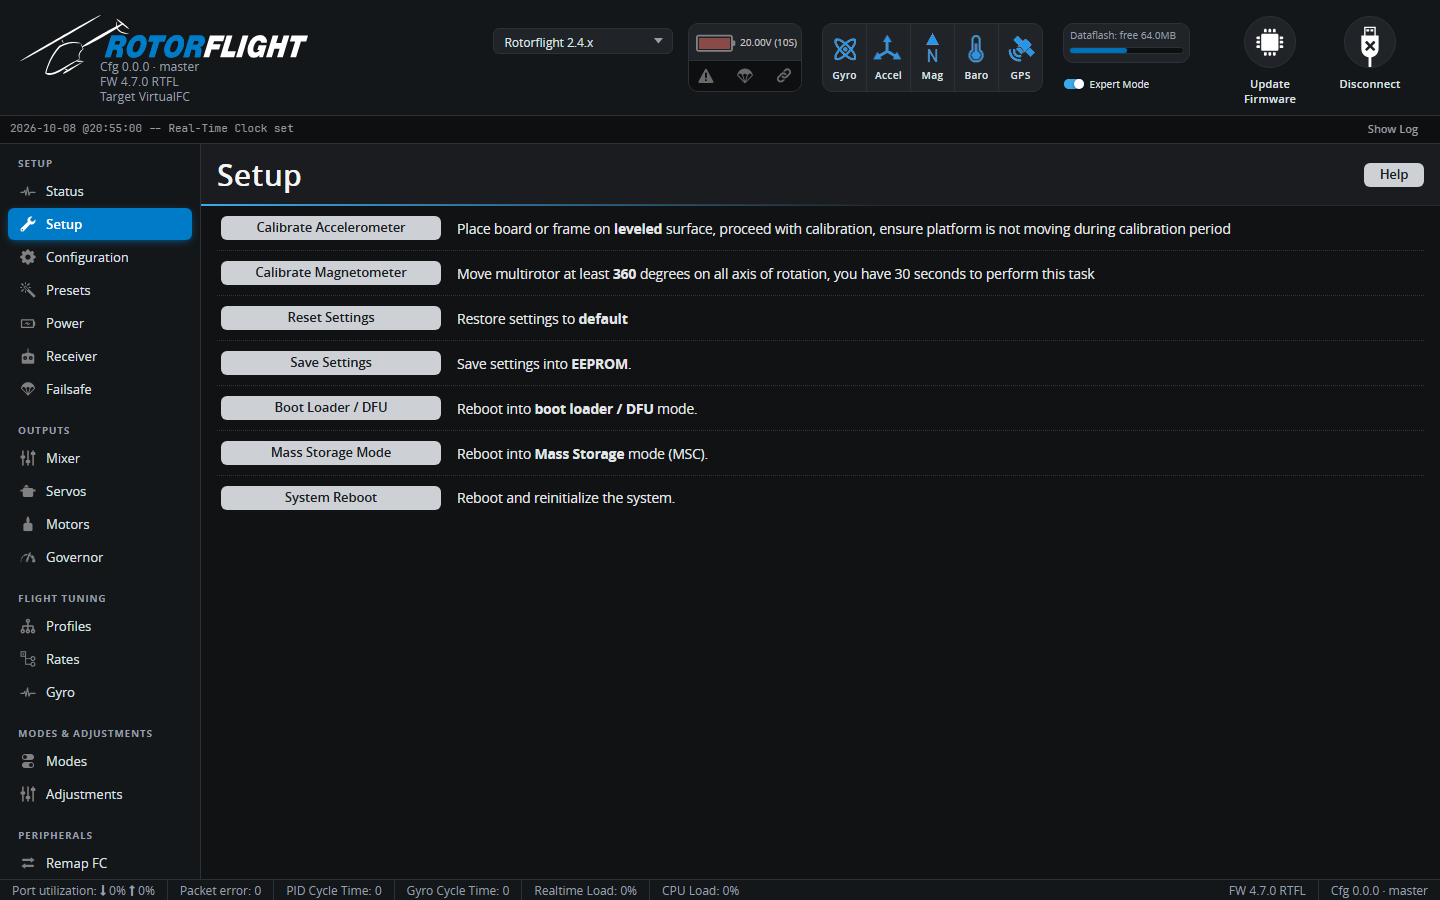Click Calibrate Accelerometer button

point(331,228)
